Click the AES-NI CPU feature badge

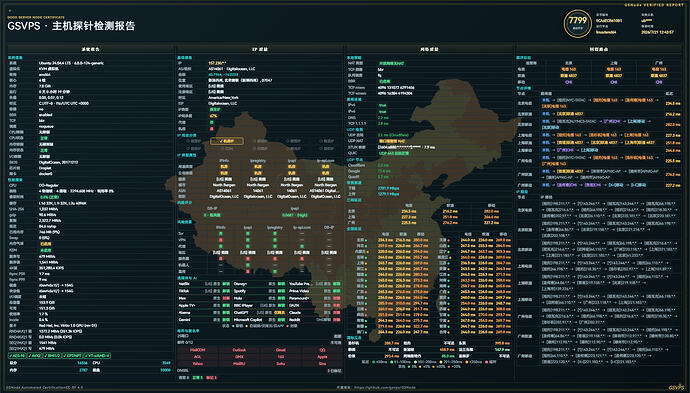point(17,356)
